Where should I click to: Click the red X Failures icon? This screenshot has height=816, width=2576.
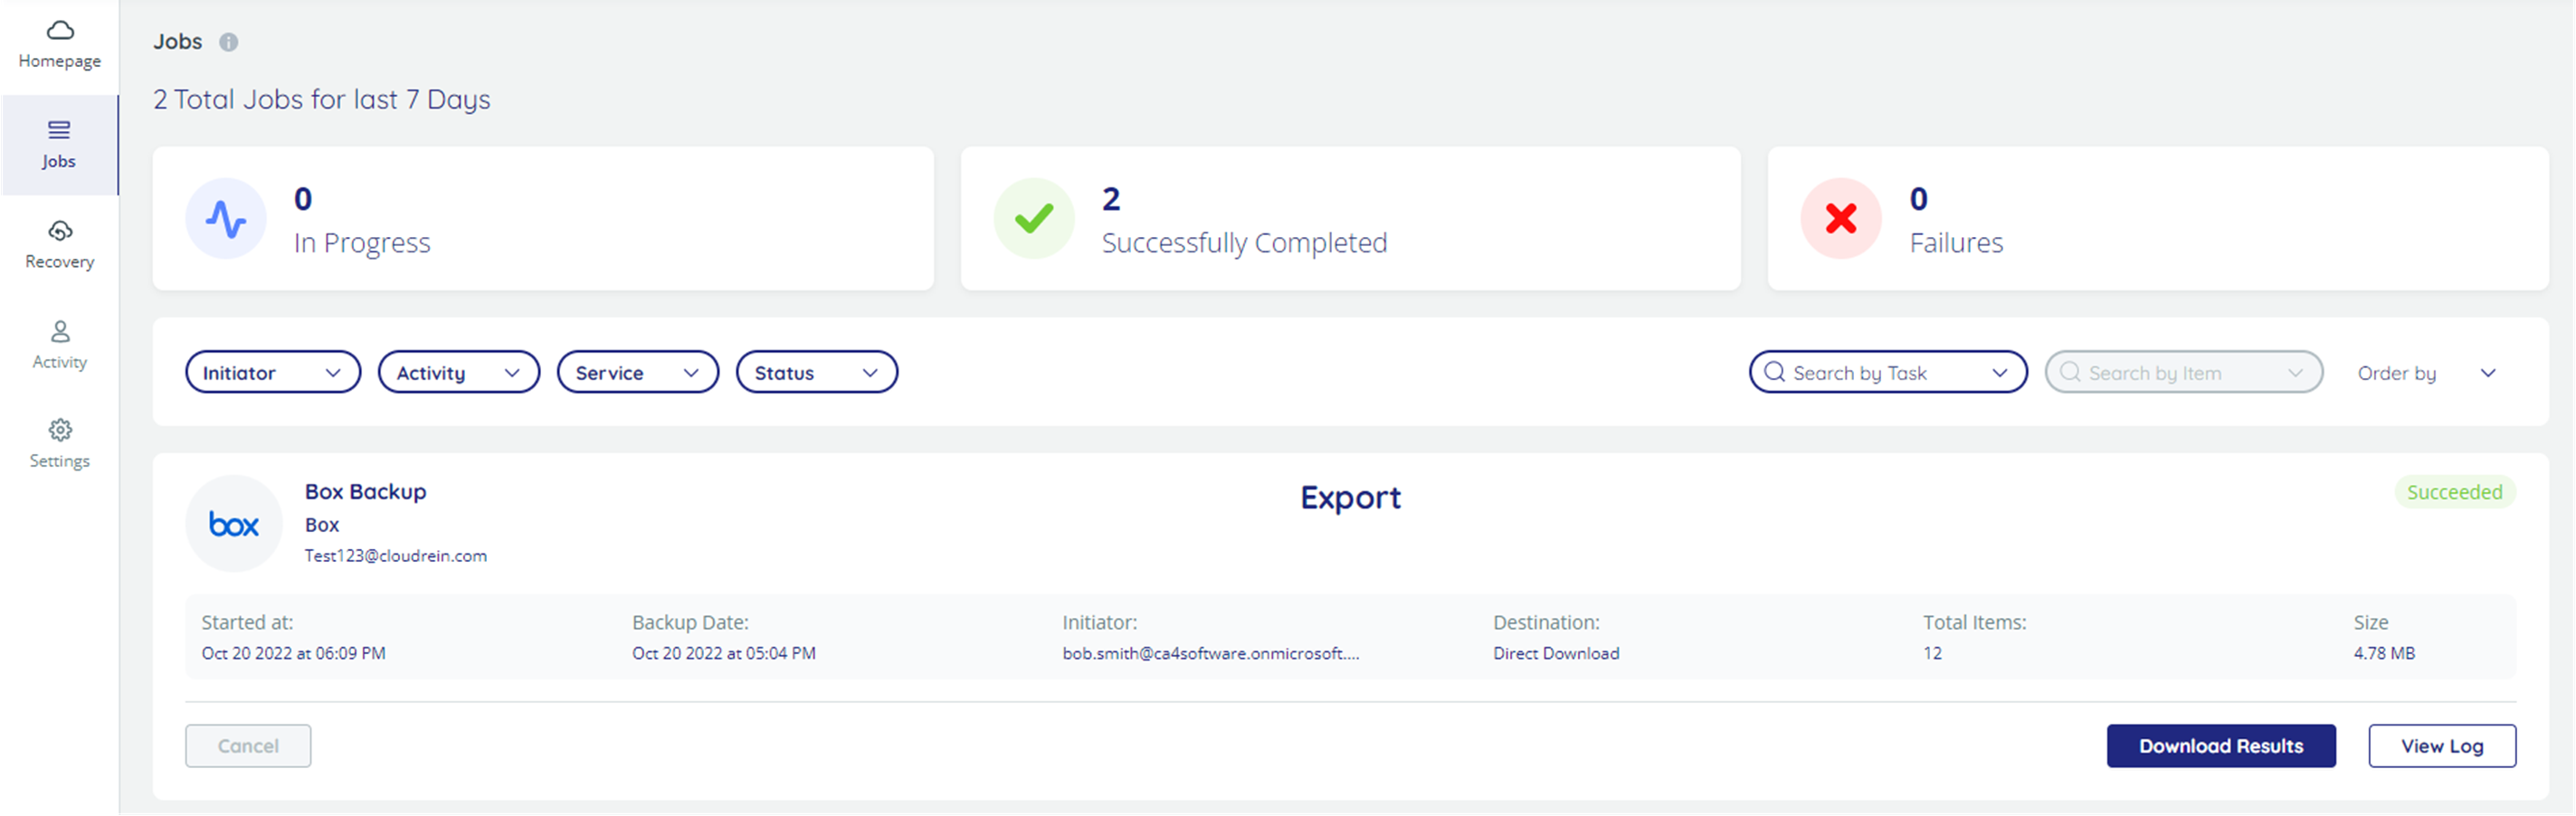tap(1841, 219)
